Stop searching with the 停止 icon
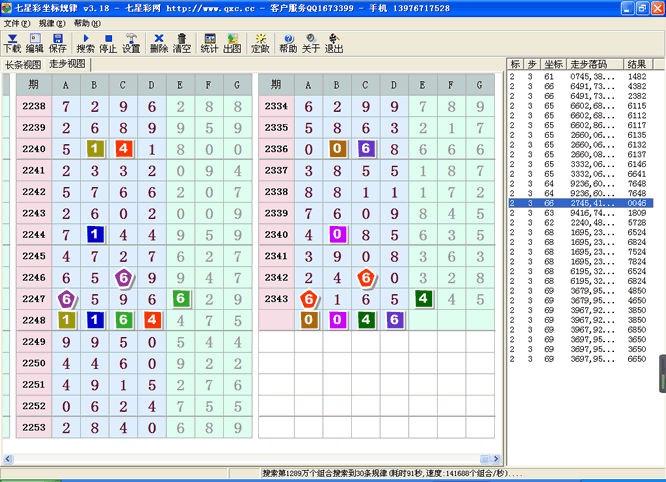Viewport: 666px width, 482px height. (x=108, y=43)
